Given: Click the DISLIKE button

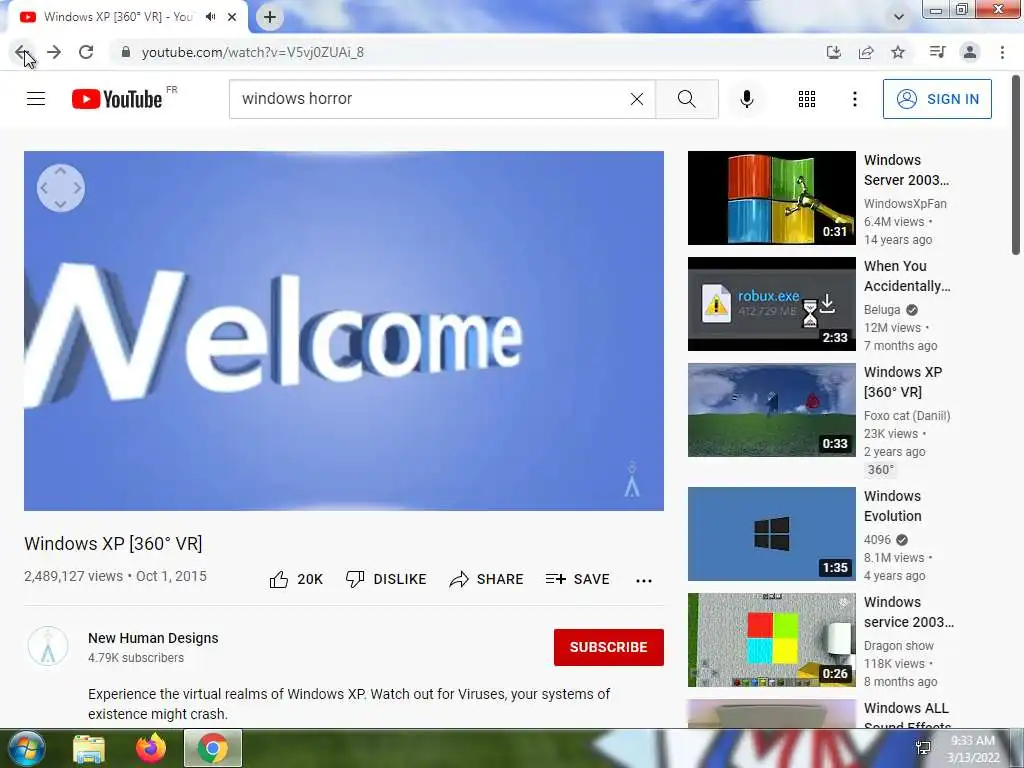Looking at the screenshot, I should tap(386, 579).
